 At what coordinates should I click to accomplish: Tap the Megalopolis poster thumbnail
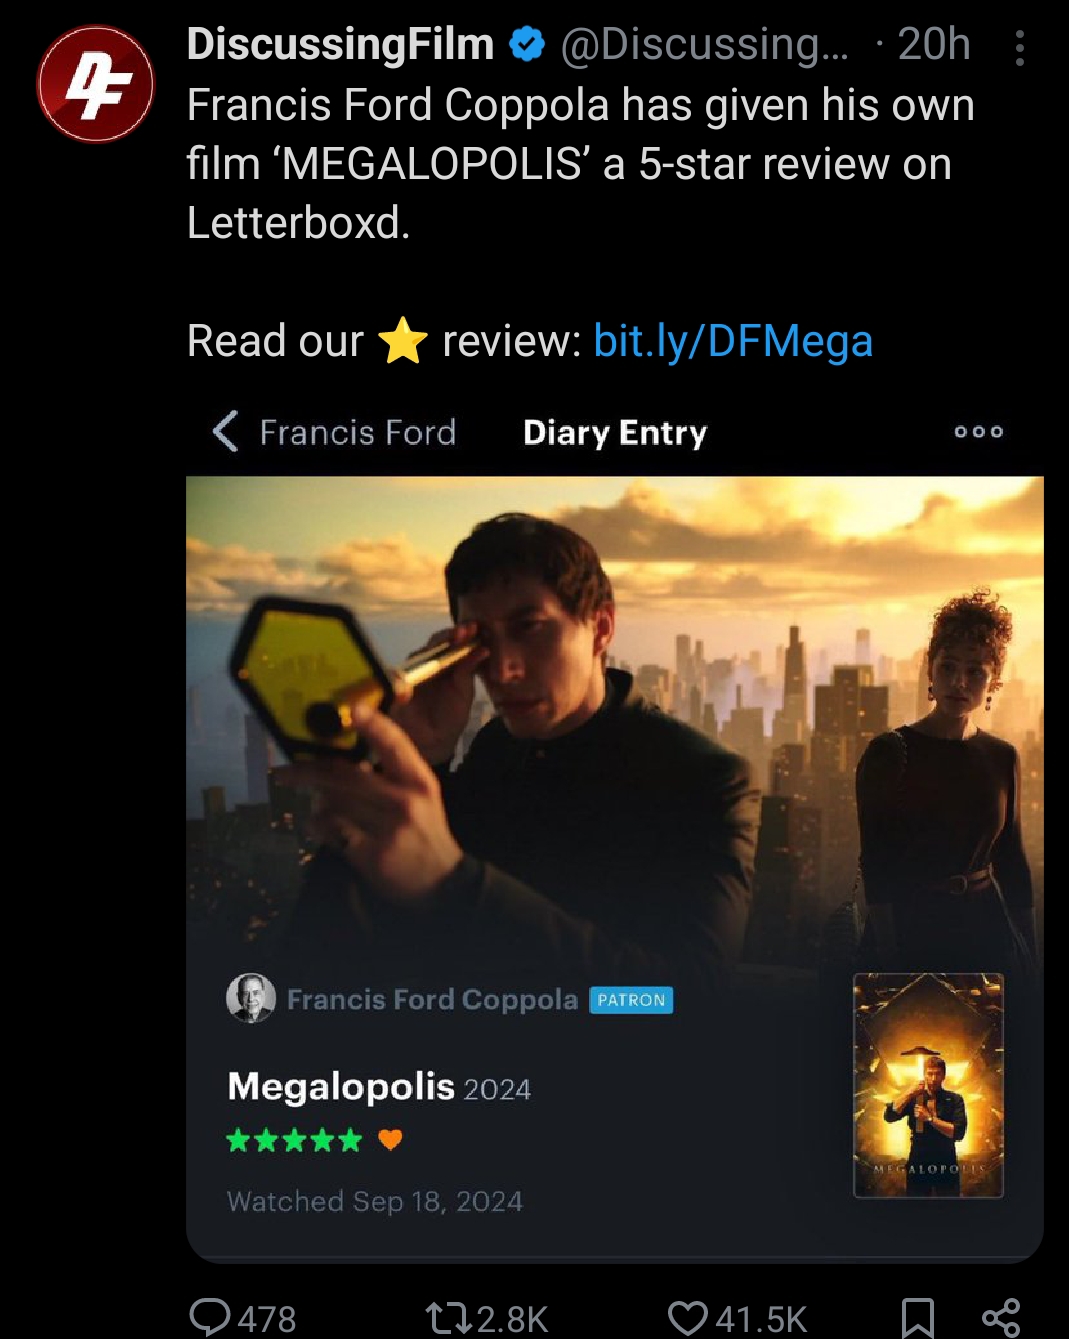point(928,1085)
